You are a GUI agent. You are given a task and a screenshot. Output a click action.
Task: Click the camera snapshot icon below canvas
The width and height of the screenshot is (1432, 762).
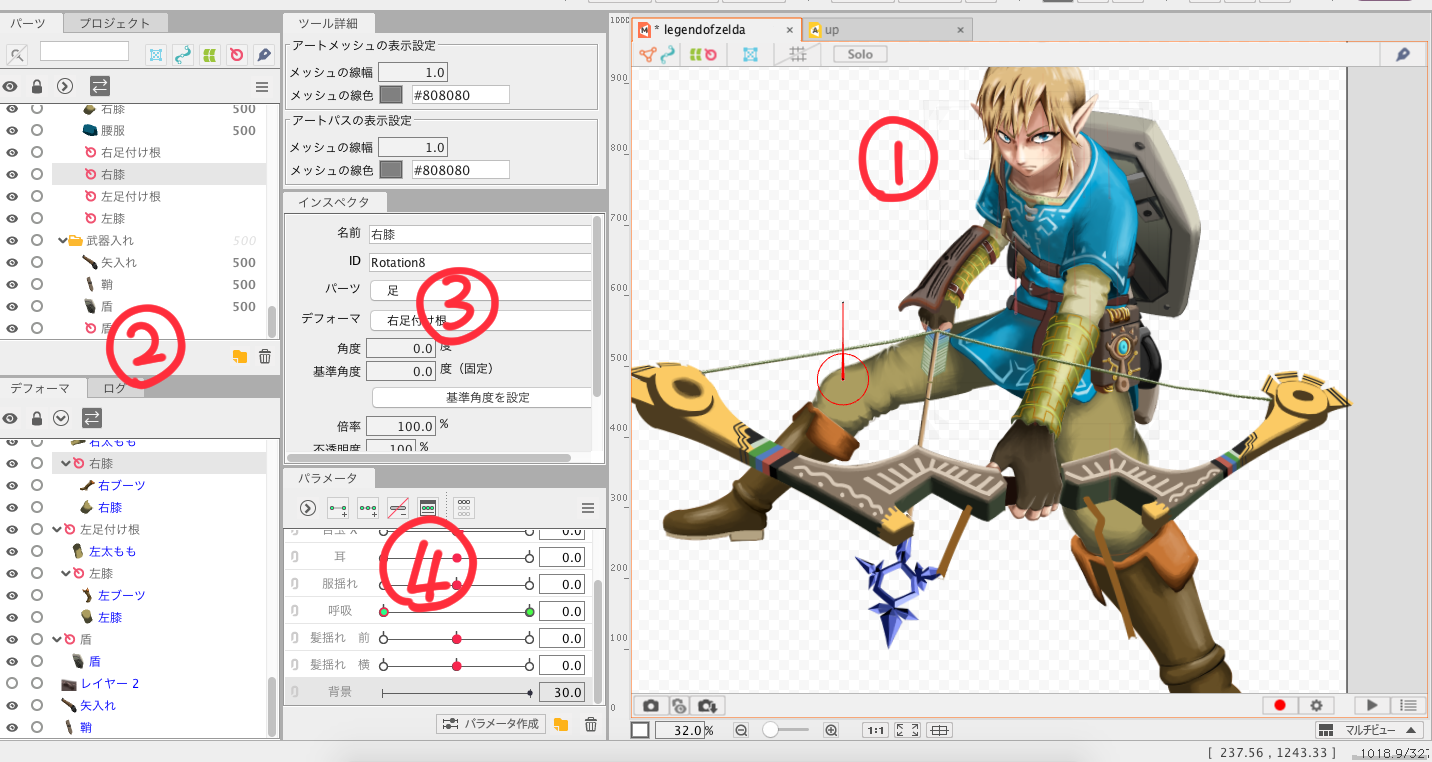[651, 706]
